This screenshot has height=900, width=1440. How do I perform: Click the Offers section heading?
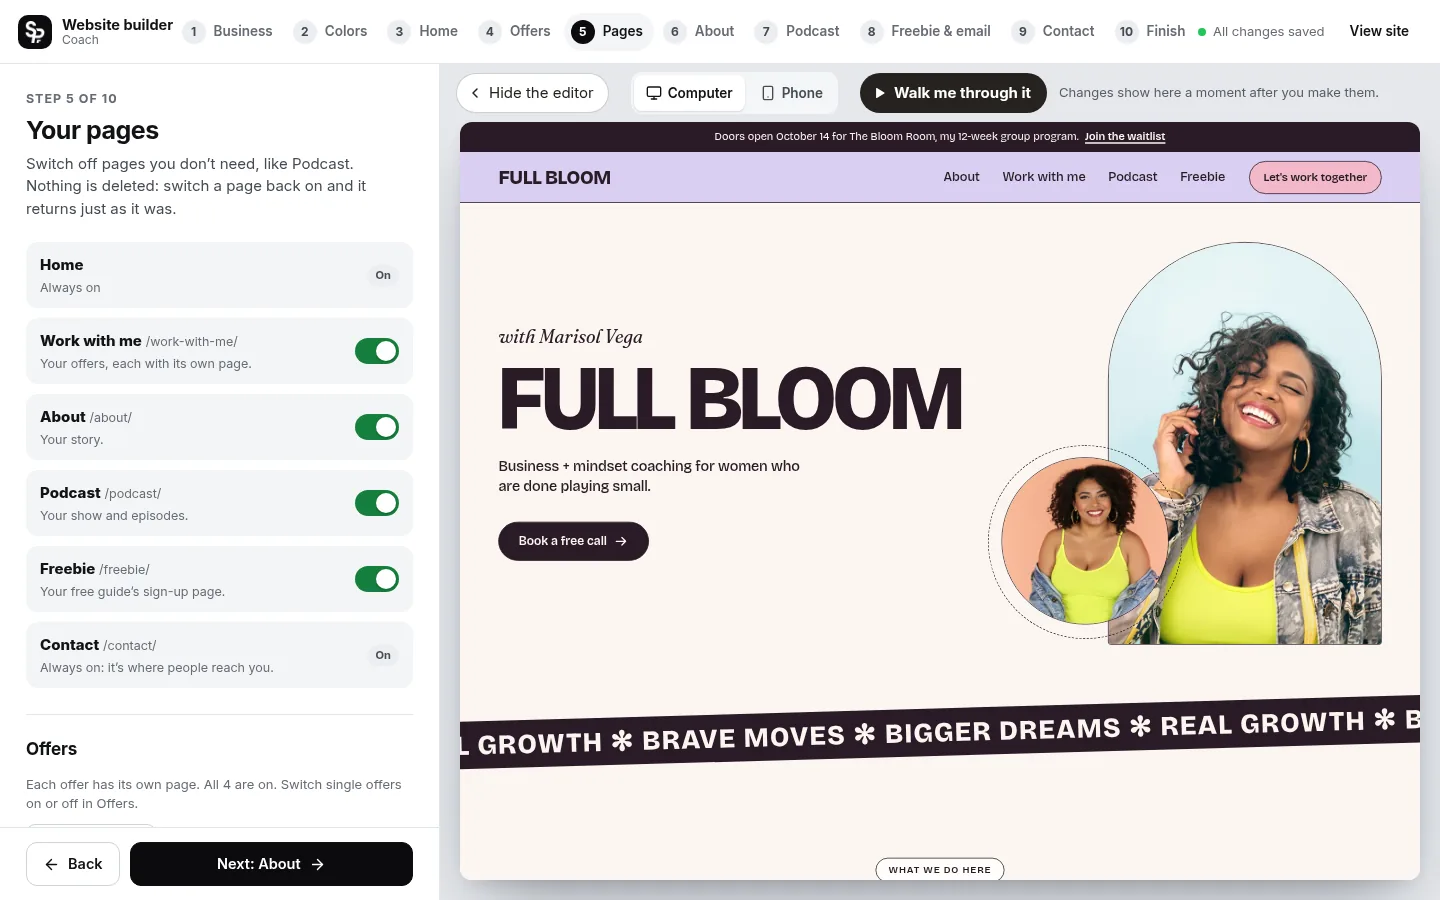pos(51,749)
